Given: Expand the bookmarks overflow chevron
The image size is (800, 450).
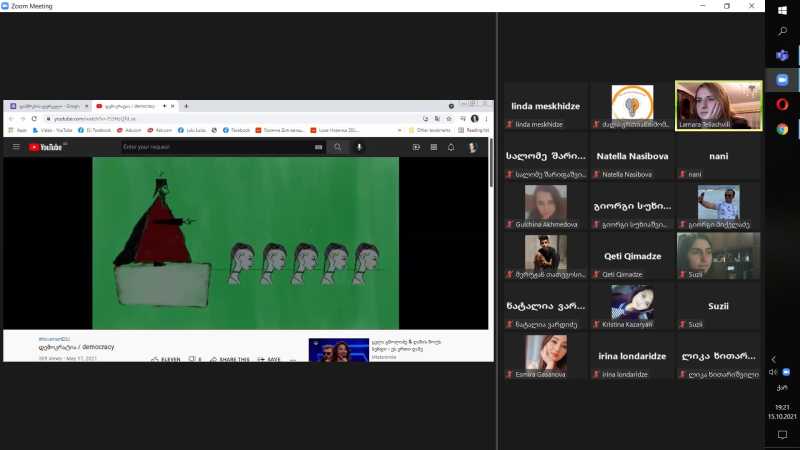Looking at the screenshot, I should point(399,130).
